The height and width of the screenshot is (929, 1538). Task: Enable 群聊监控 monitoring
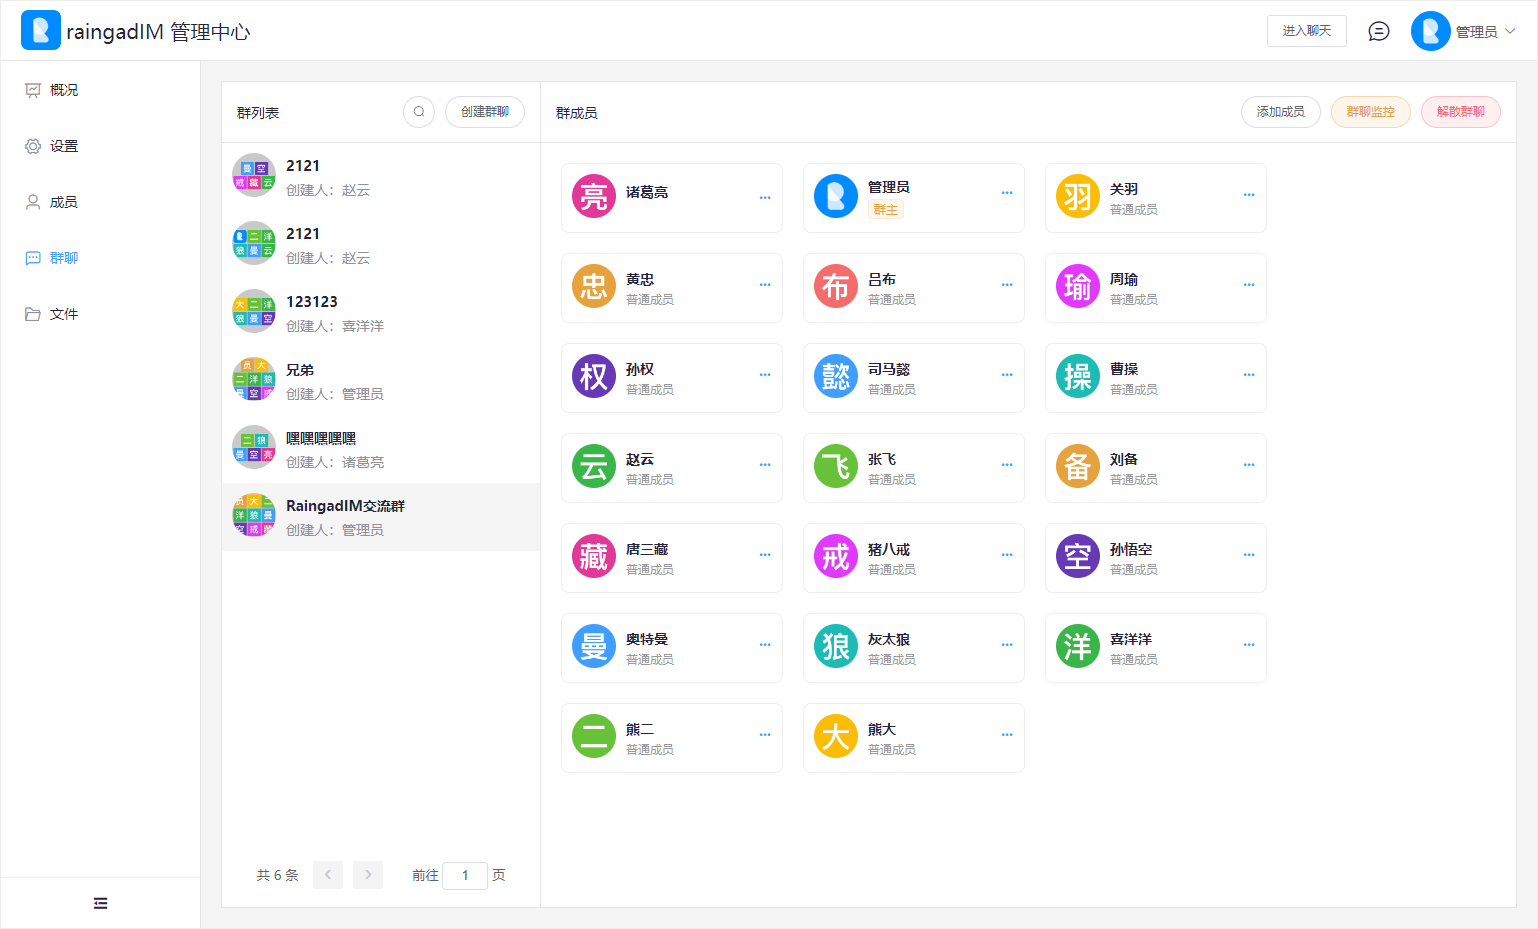1371,112
